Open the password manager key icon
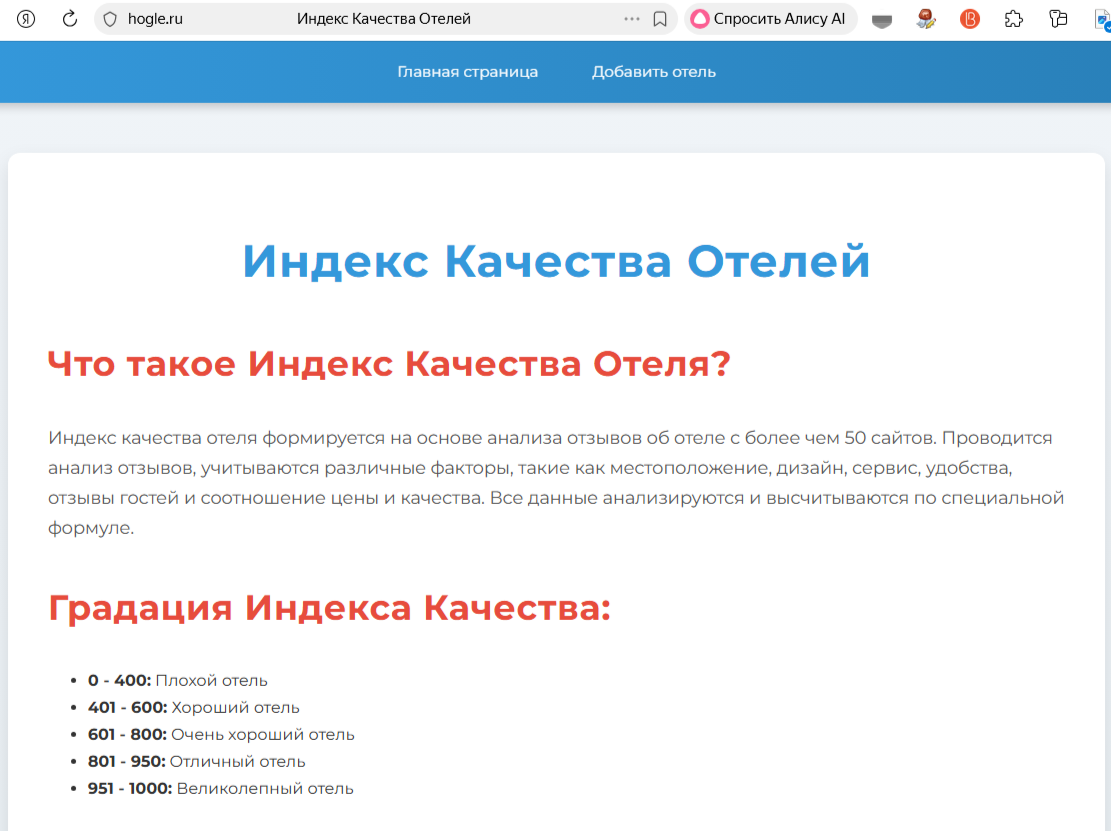Viewport: 1111px width, 831px height. point(1059,19)
